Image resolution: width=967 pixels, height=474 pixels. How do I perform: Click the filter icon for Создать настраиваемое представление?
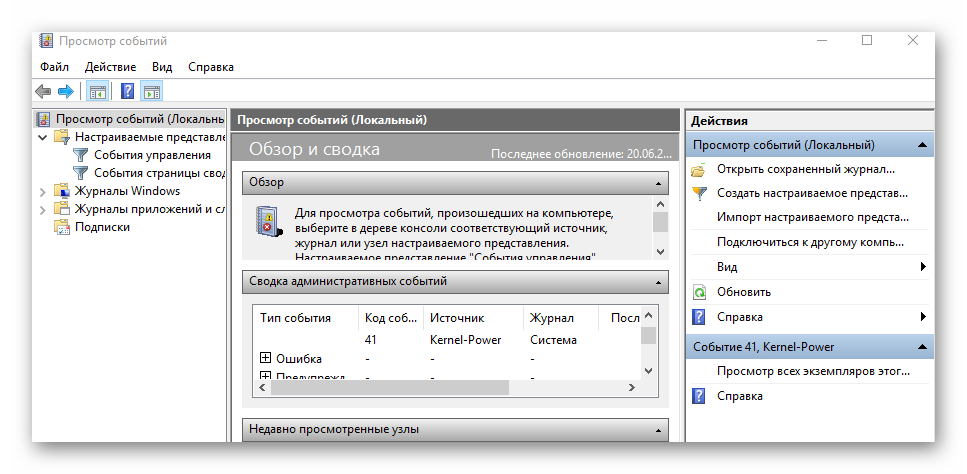tap(699, 193)
